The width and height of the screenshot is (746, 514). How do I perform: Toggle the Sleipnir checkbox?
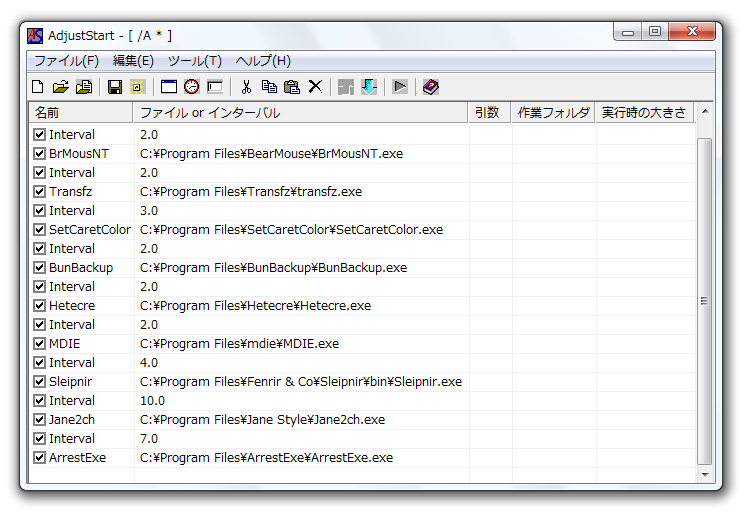click(x=39, y=382)
